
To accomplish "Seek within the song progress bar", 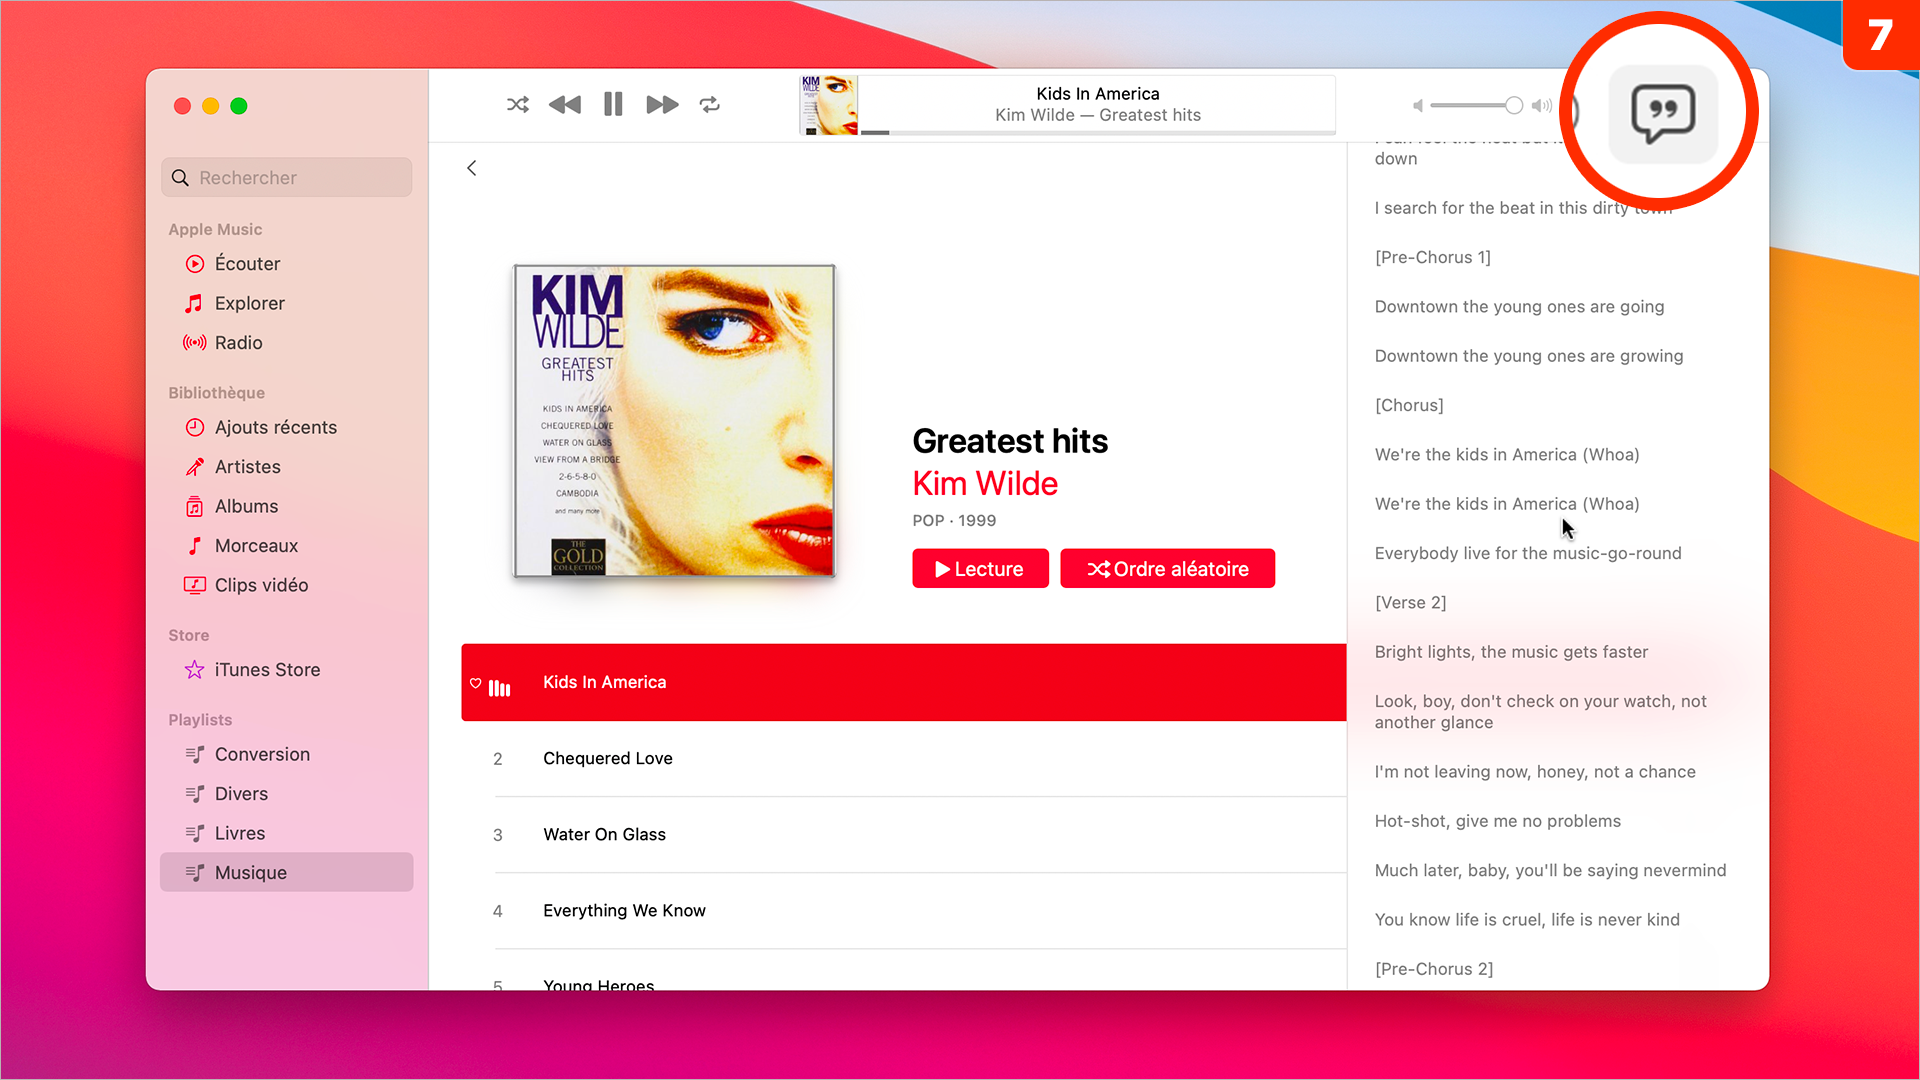I will click(1097, 132).
